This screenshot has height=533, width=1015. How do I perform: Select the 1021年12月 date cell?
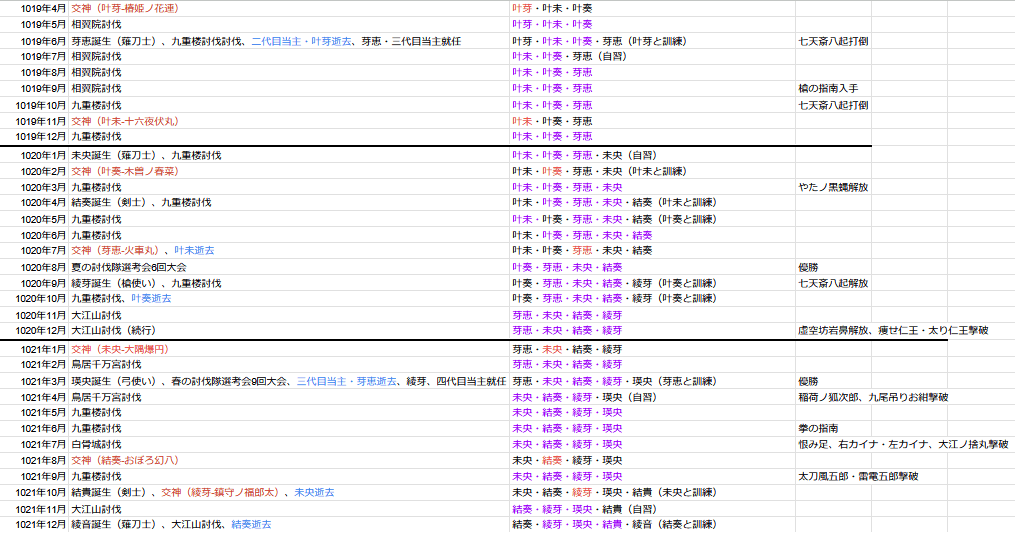coord(40,524)
